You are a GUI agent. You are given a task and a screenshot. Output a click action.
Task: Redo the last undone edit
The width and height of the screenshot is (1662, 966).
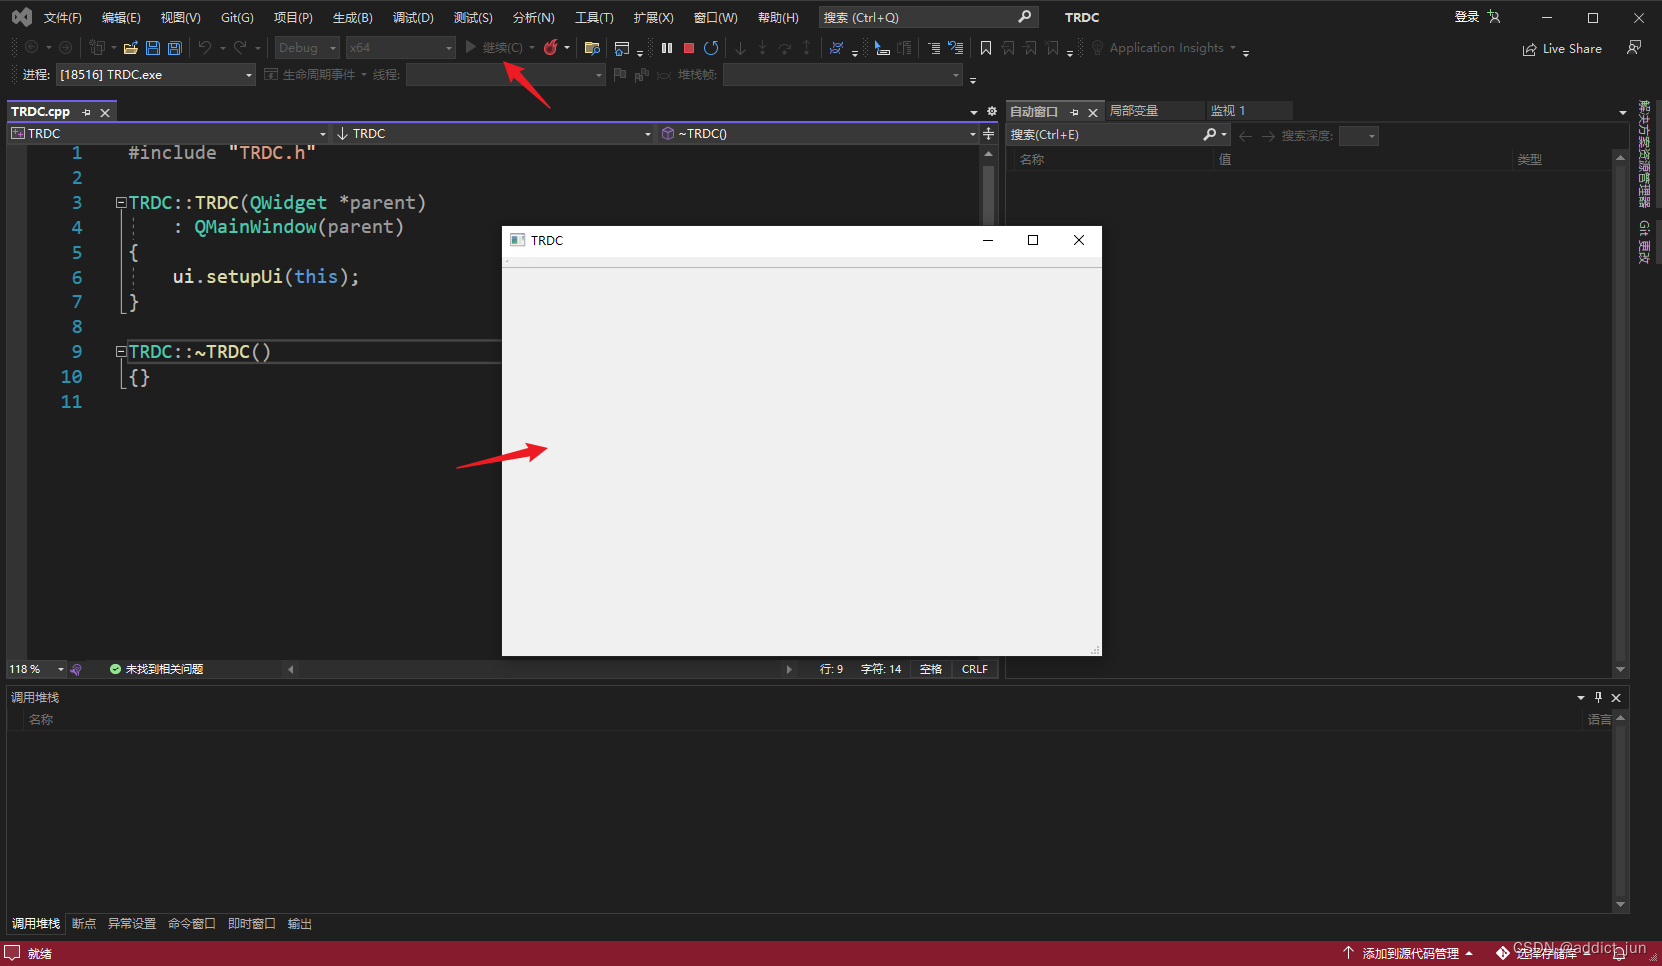tap(240, 48)
